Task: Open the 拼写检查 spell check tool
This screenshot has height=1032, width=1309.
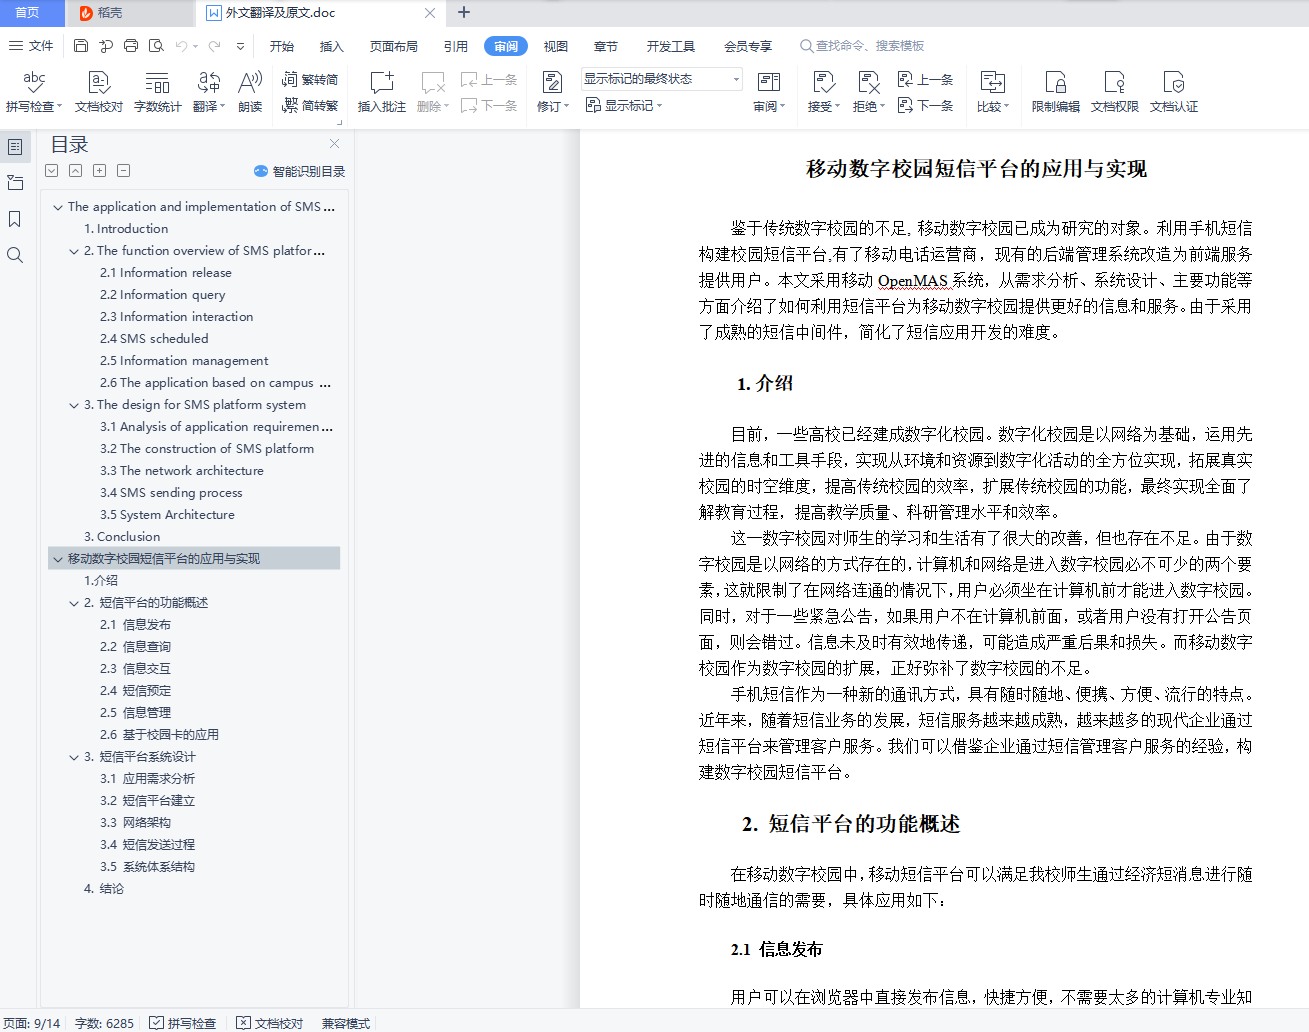Action: point(33,91)
